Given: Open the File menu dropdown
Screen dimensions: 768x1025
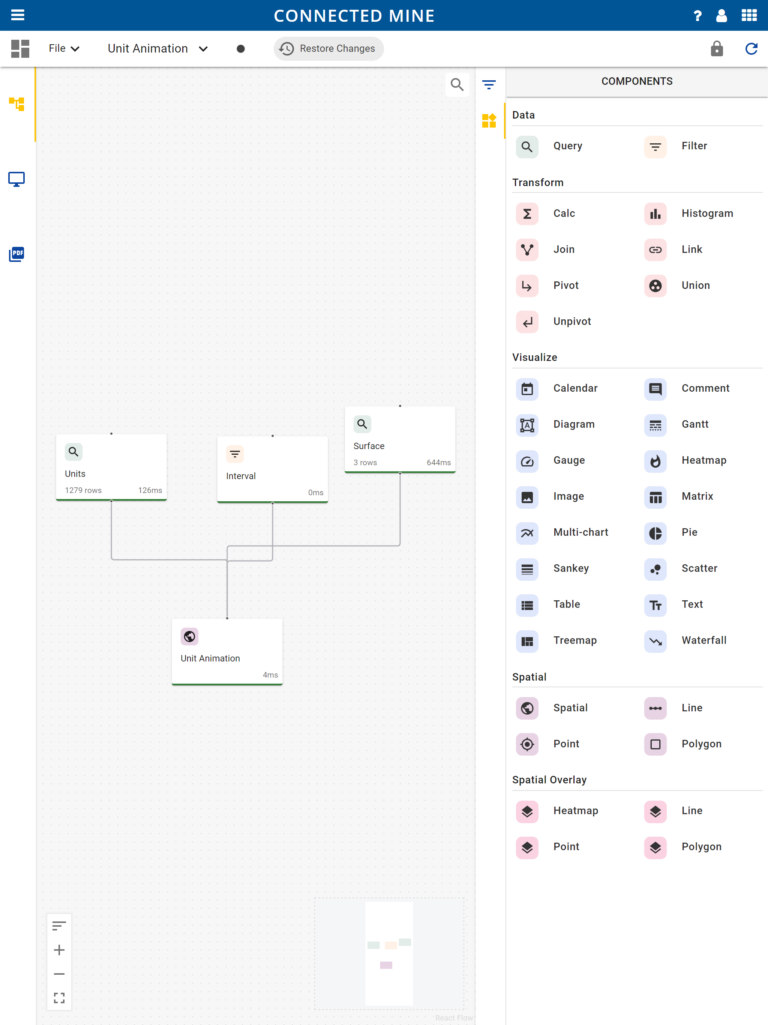Looking at the screenshot, I should click(x=62, y=47).
